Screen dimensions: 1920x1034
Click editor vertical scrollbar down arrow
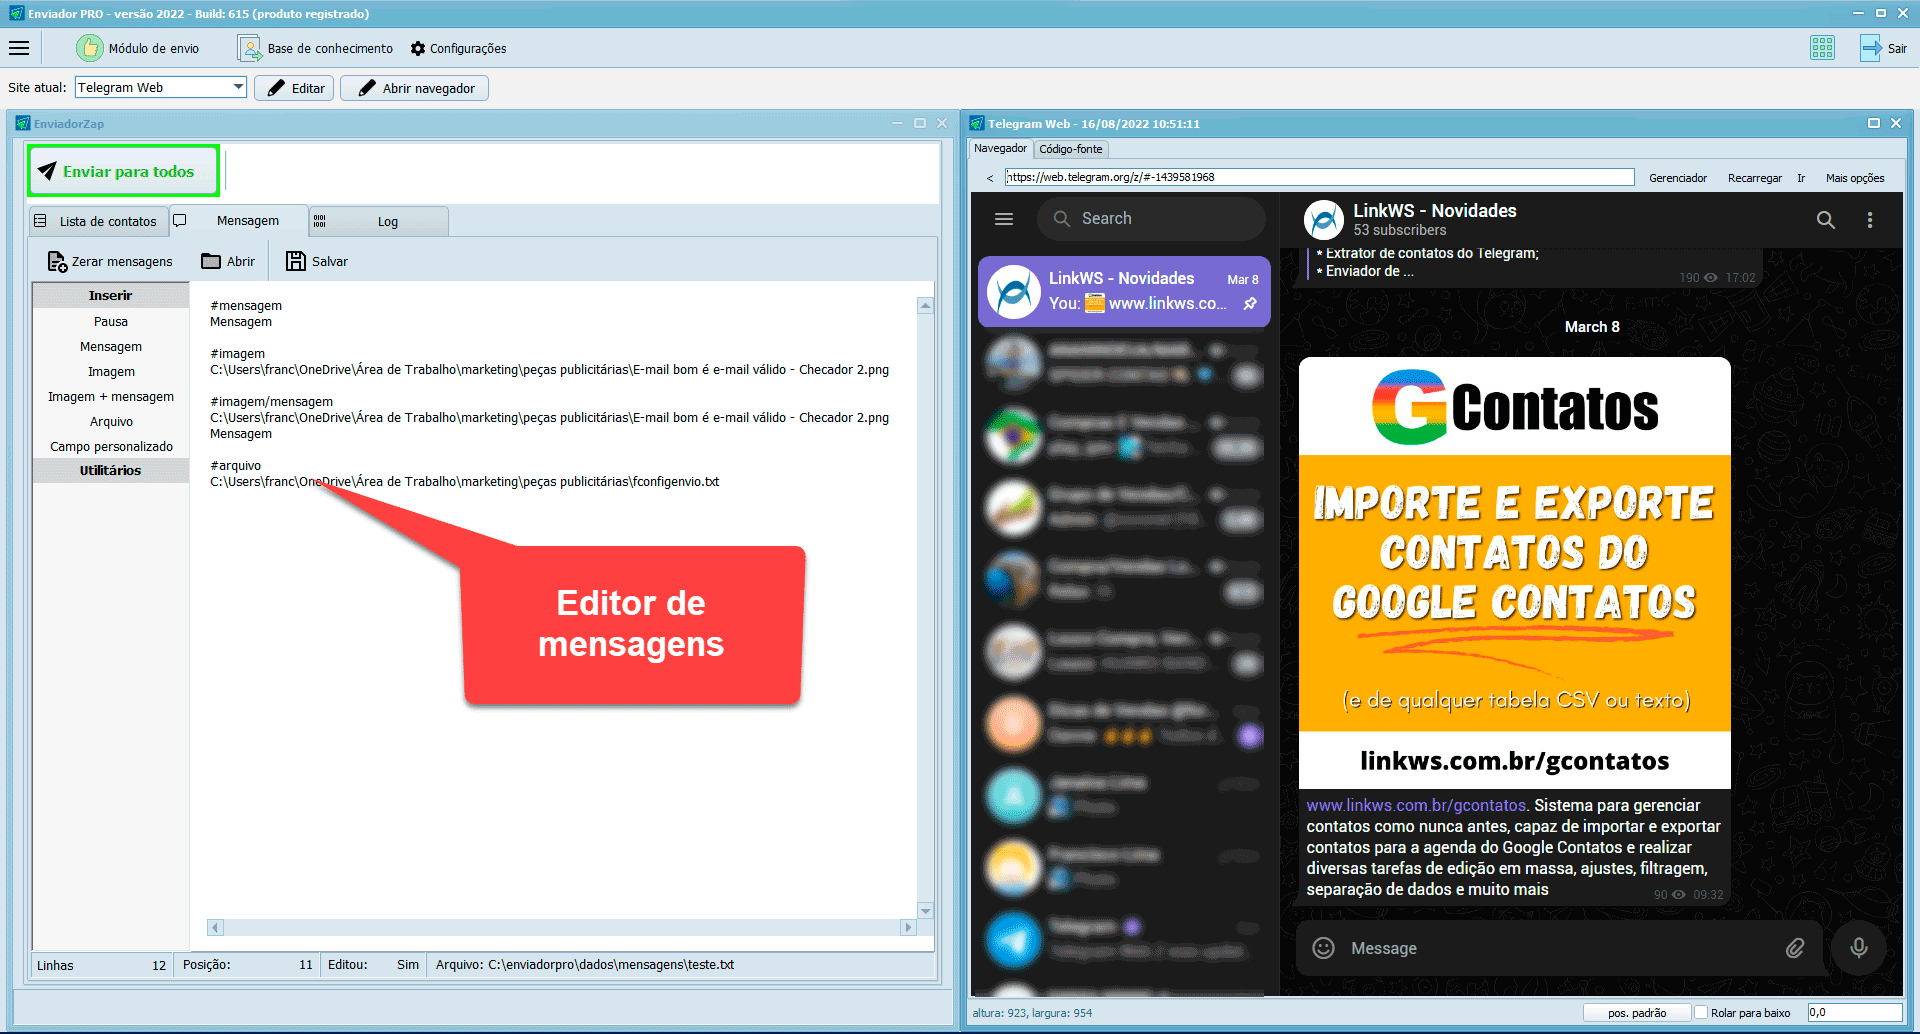coord(925,910)
